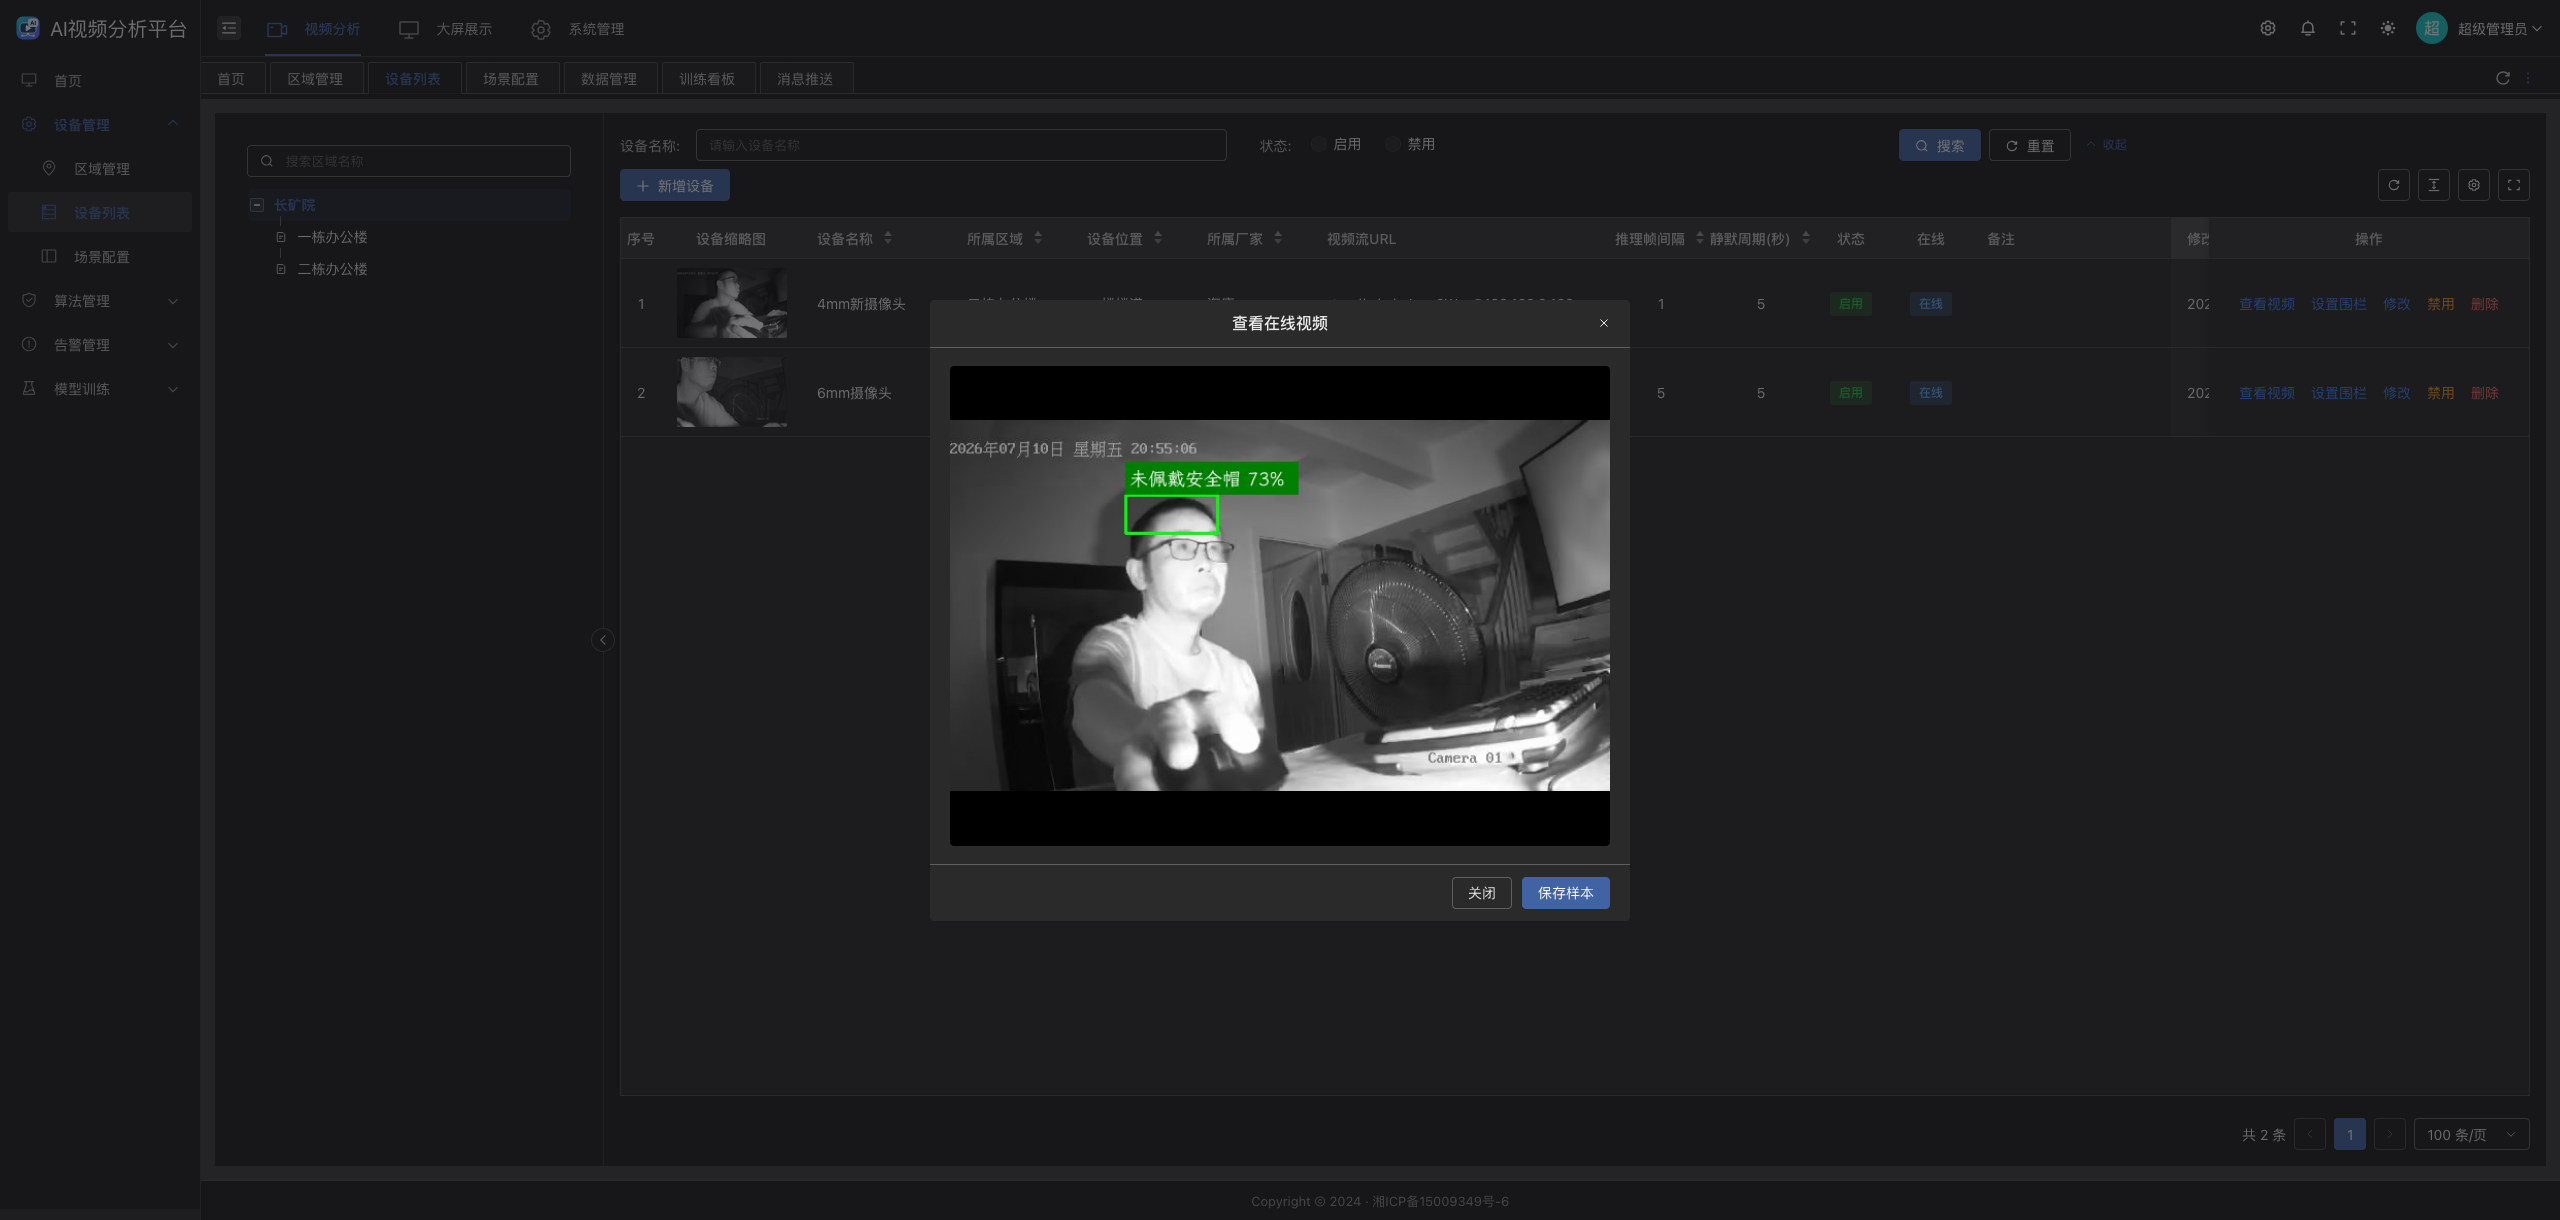The height and width of the screenshot is (1220, 2560).
Task: Click the 4mm新摄像头 thumbnail image
Action: (732, 303)
